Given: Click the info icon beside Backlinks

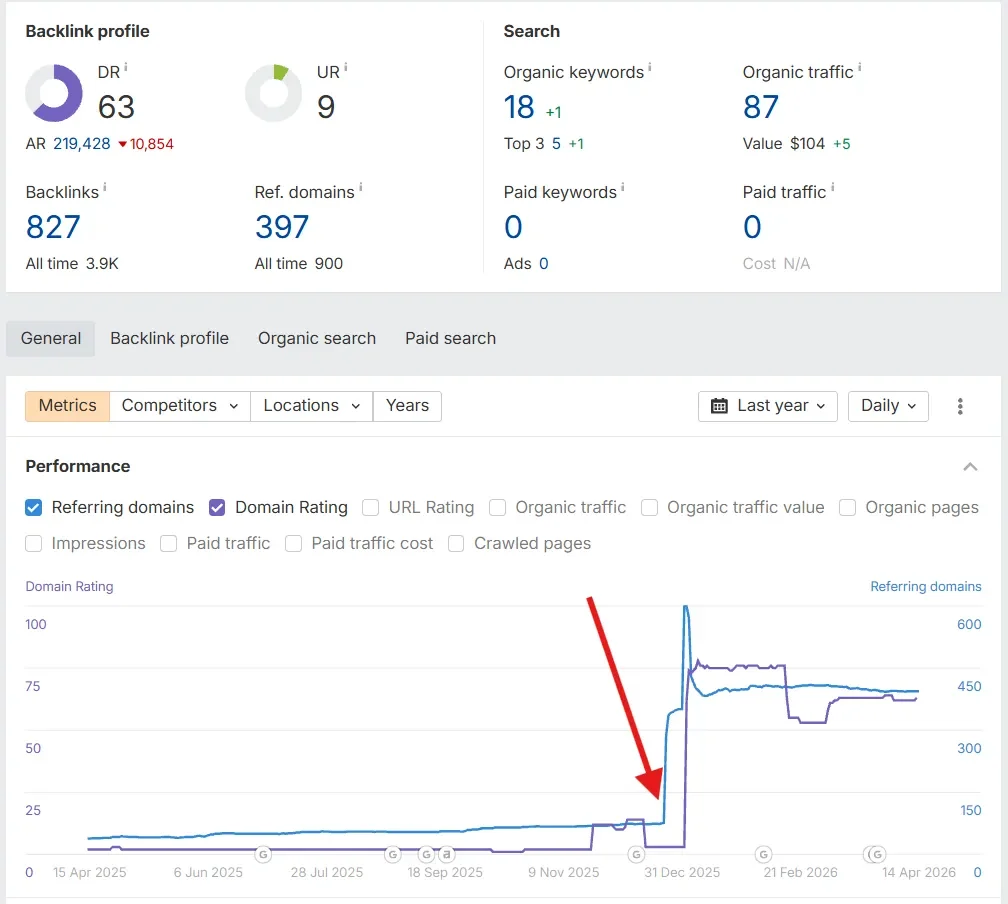Looking at the screenshot, I should (105, 188).
